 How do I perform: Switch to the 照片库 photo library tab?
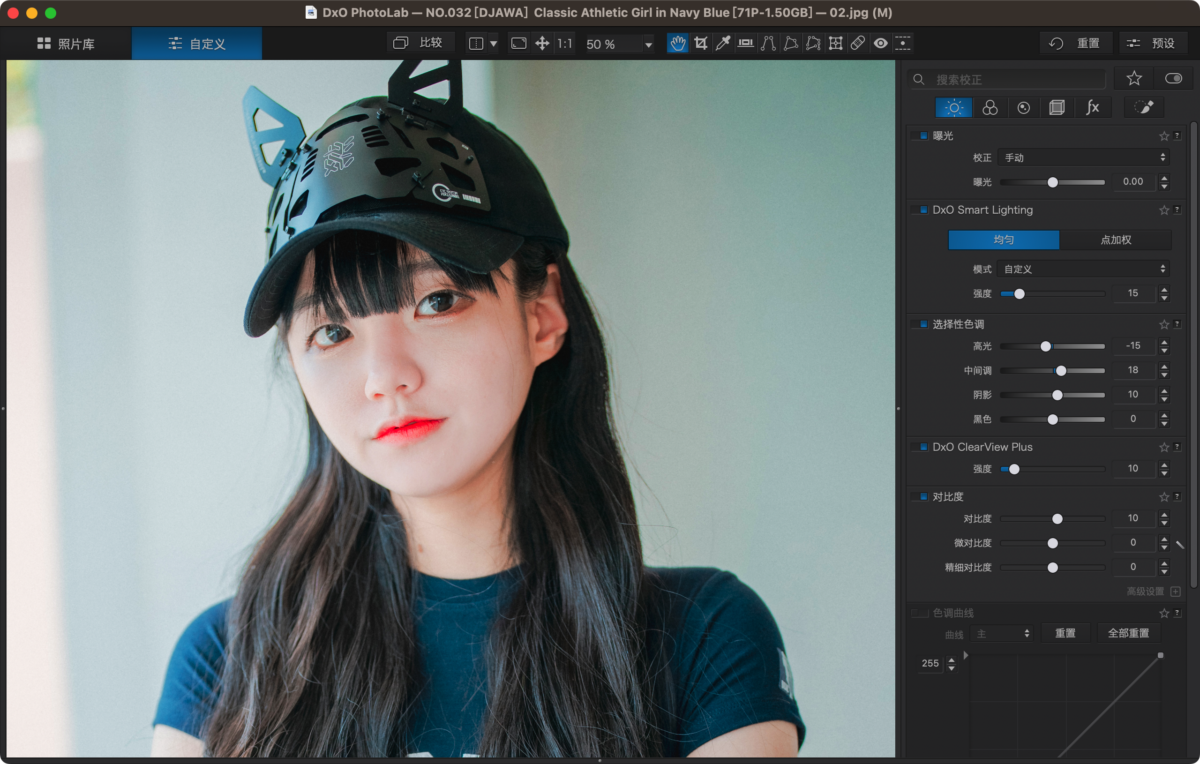66,44
